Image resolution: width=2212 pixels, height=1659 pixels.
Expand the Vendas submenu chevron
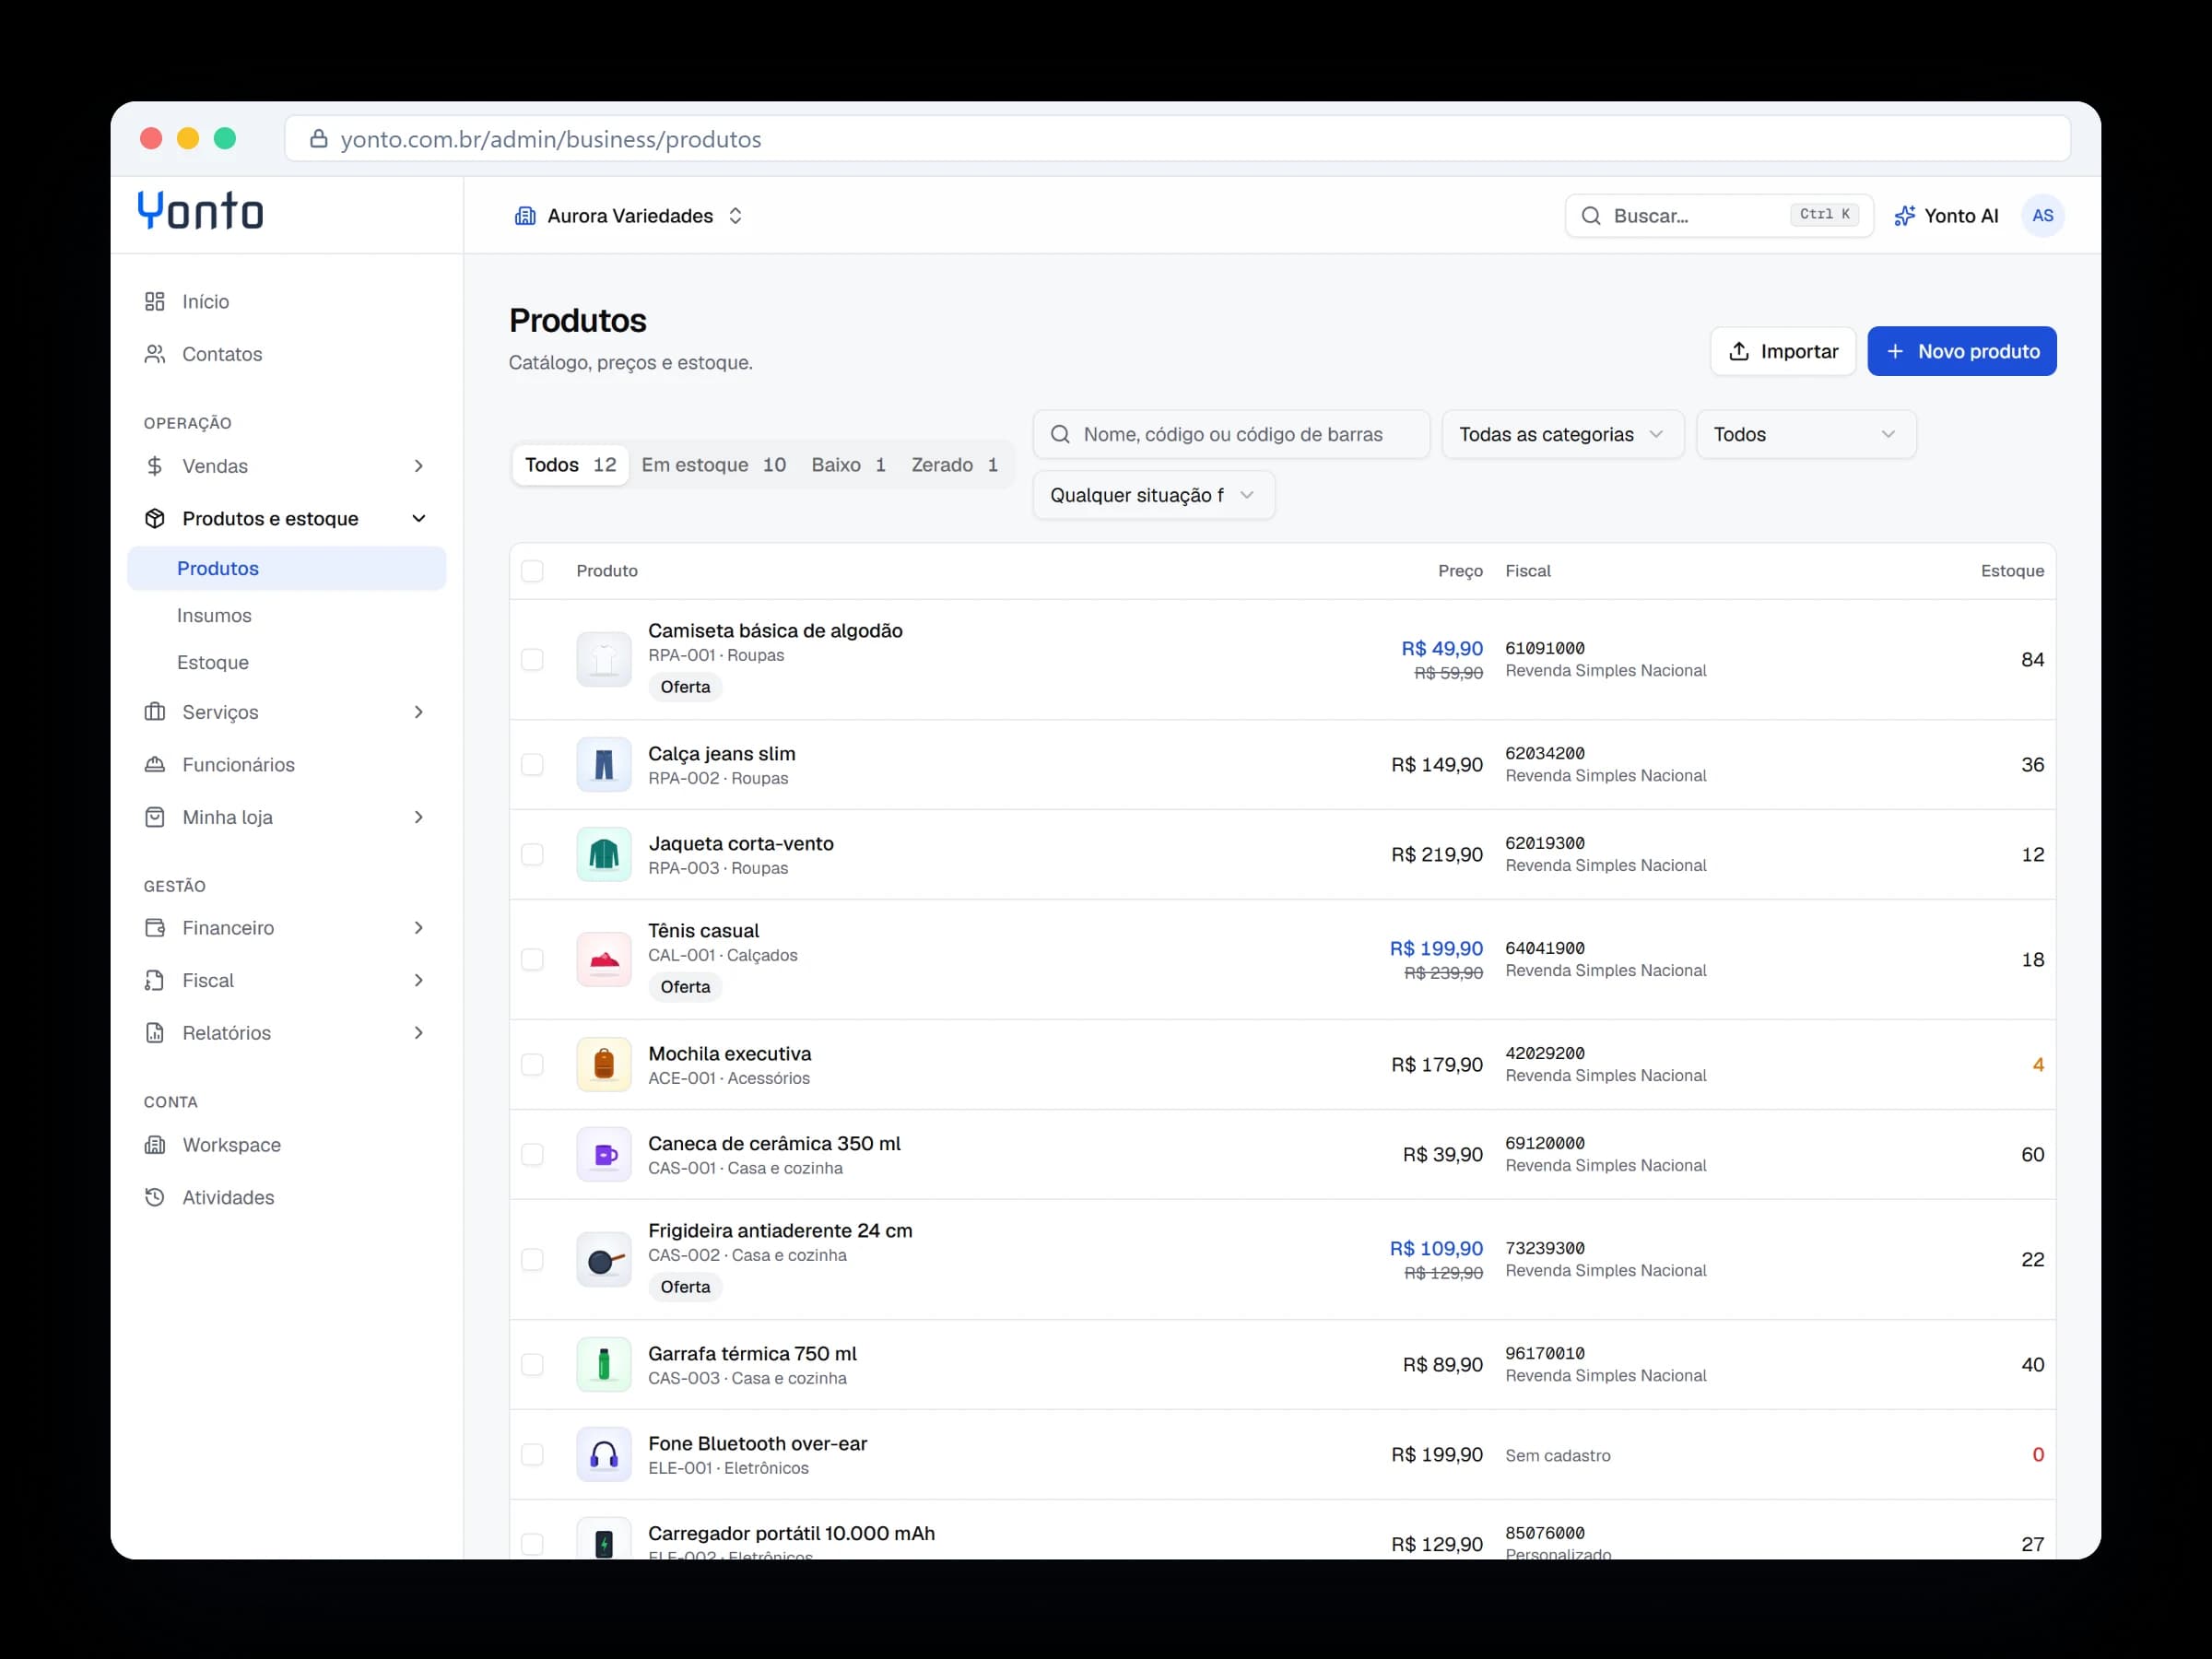(419, 466)
